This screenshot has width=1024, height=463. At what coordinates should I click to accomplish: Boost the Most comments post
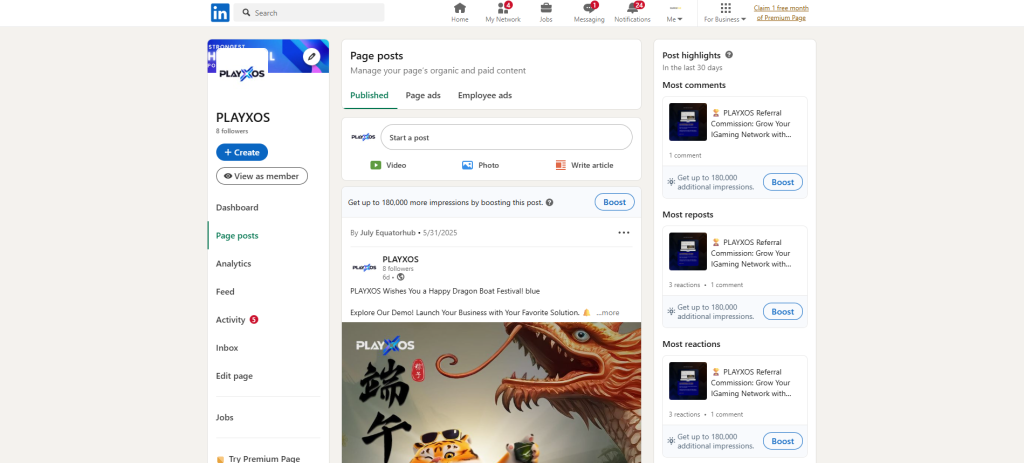[782, 182]
